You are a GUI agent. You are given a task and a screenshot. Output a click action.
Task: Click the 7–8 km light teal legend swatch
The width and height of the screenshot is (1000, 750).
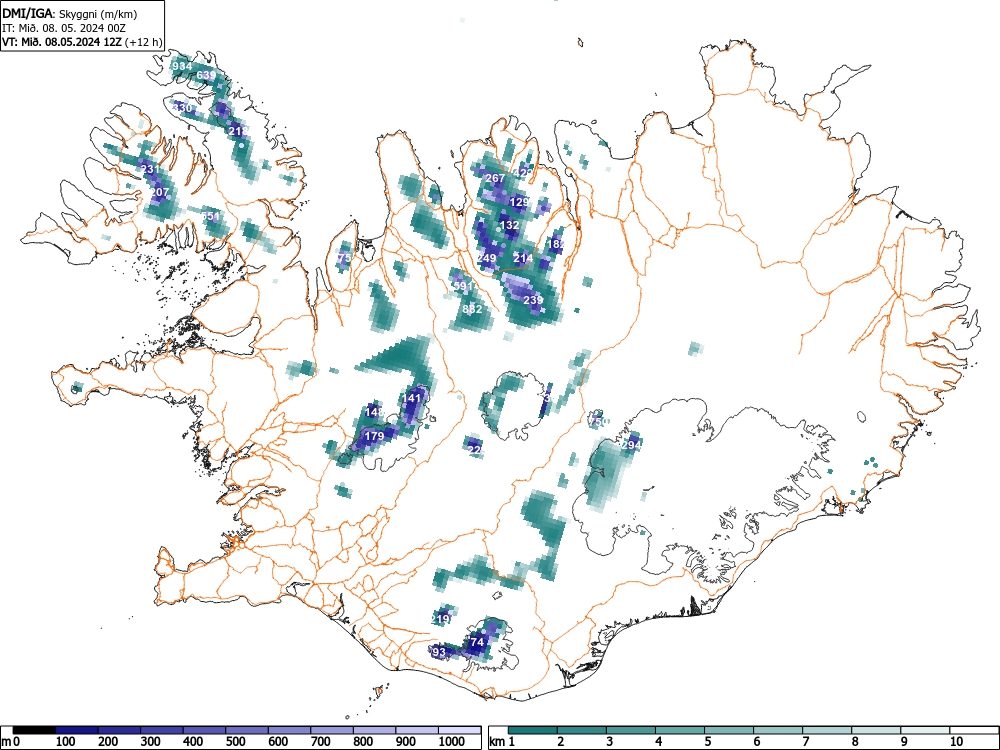pos(827,730)
